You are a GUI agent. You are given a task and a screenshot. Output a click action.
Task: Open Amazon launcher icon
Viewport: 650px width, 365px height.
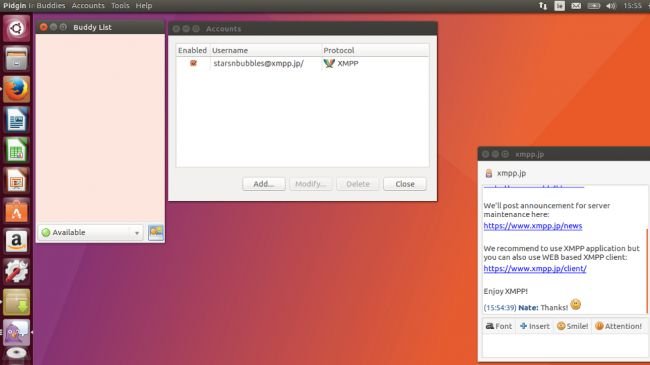pyautogui.click(x=17, y=241)
